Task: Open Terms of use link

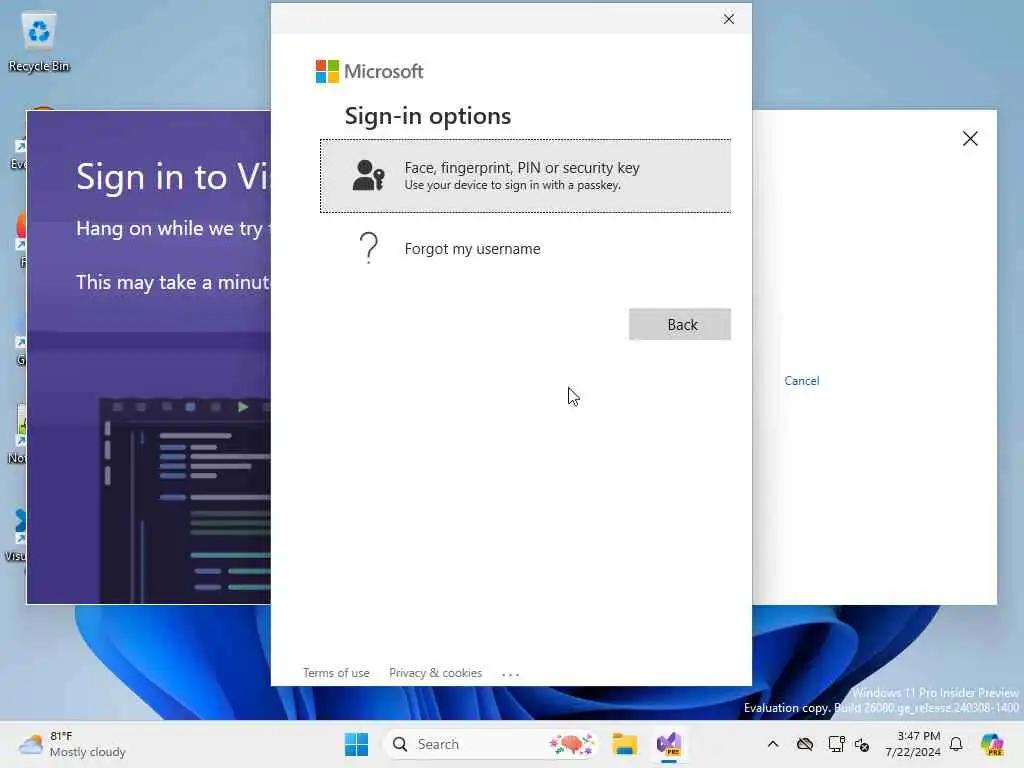Action: pos(336,673)
